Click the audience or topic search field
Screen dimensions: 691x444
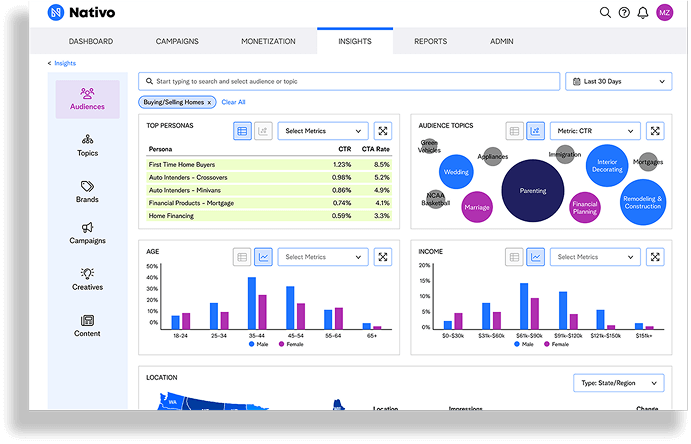[x=349, y=81]
